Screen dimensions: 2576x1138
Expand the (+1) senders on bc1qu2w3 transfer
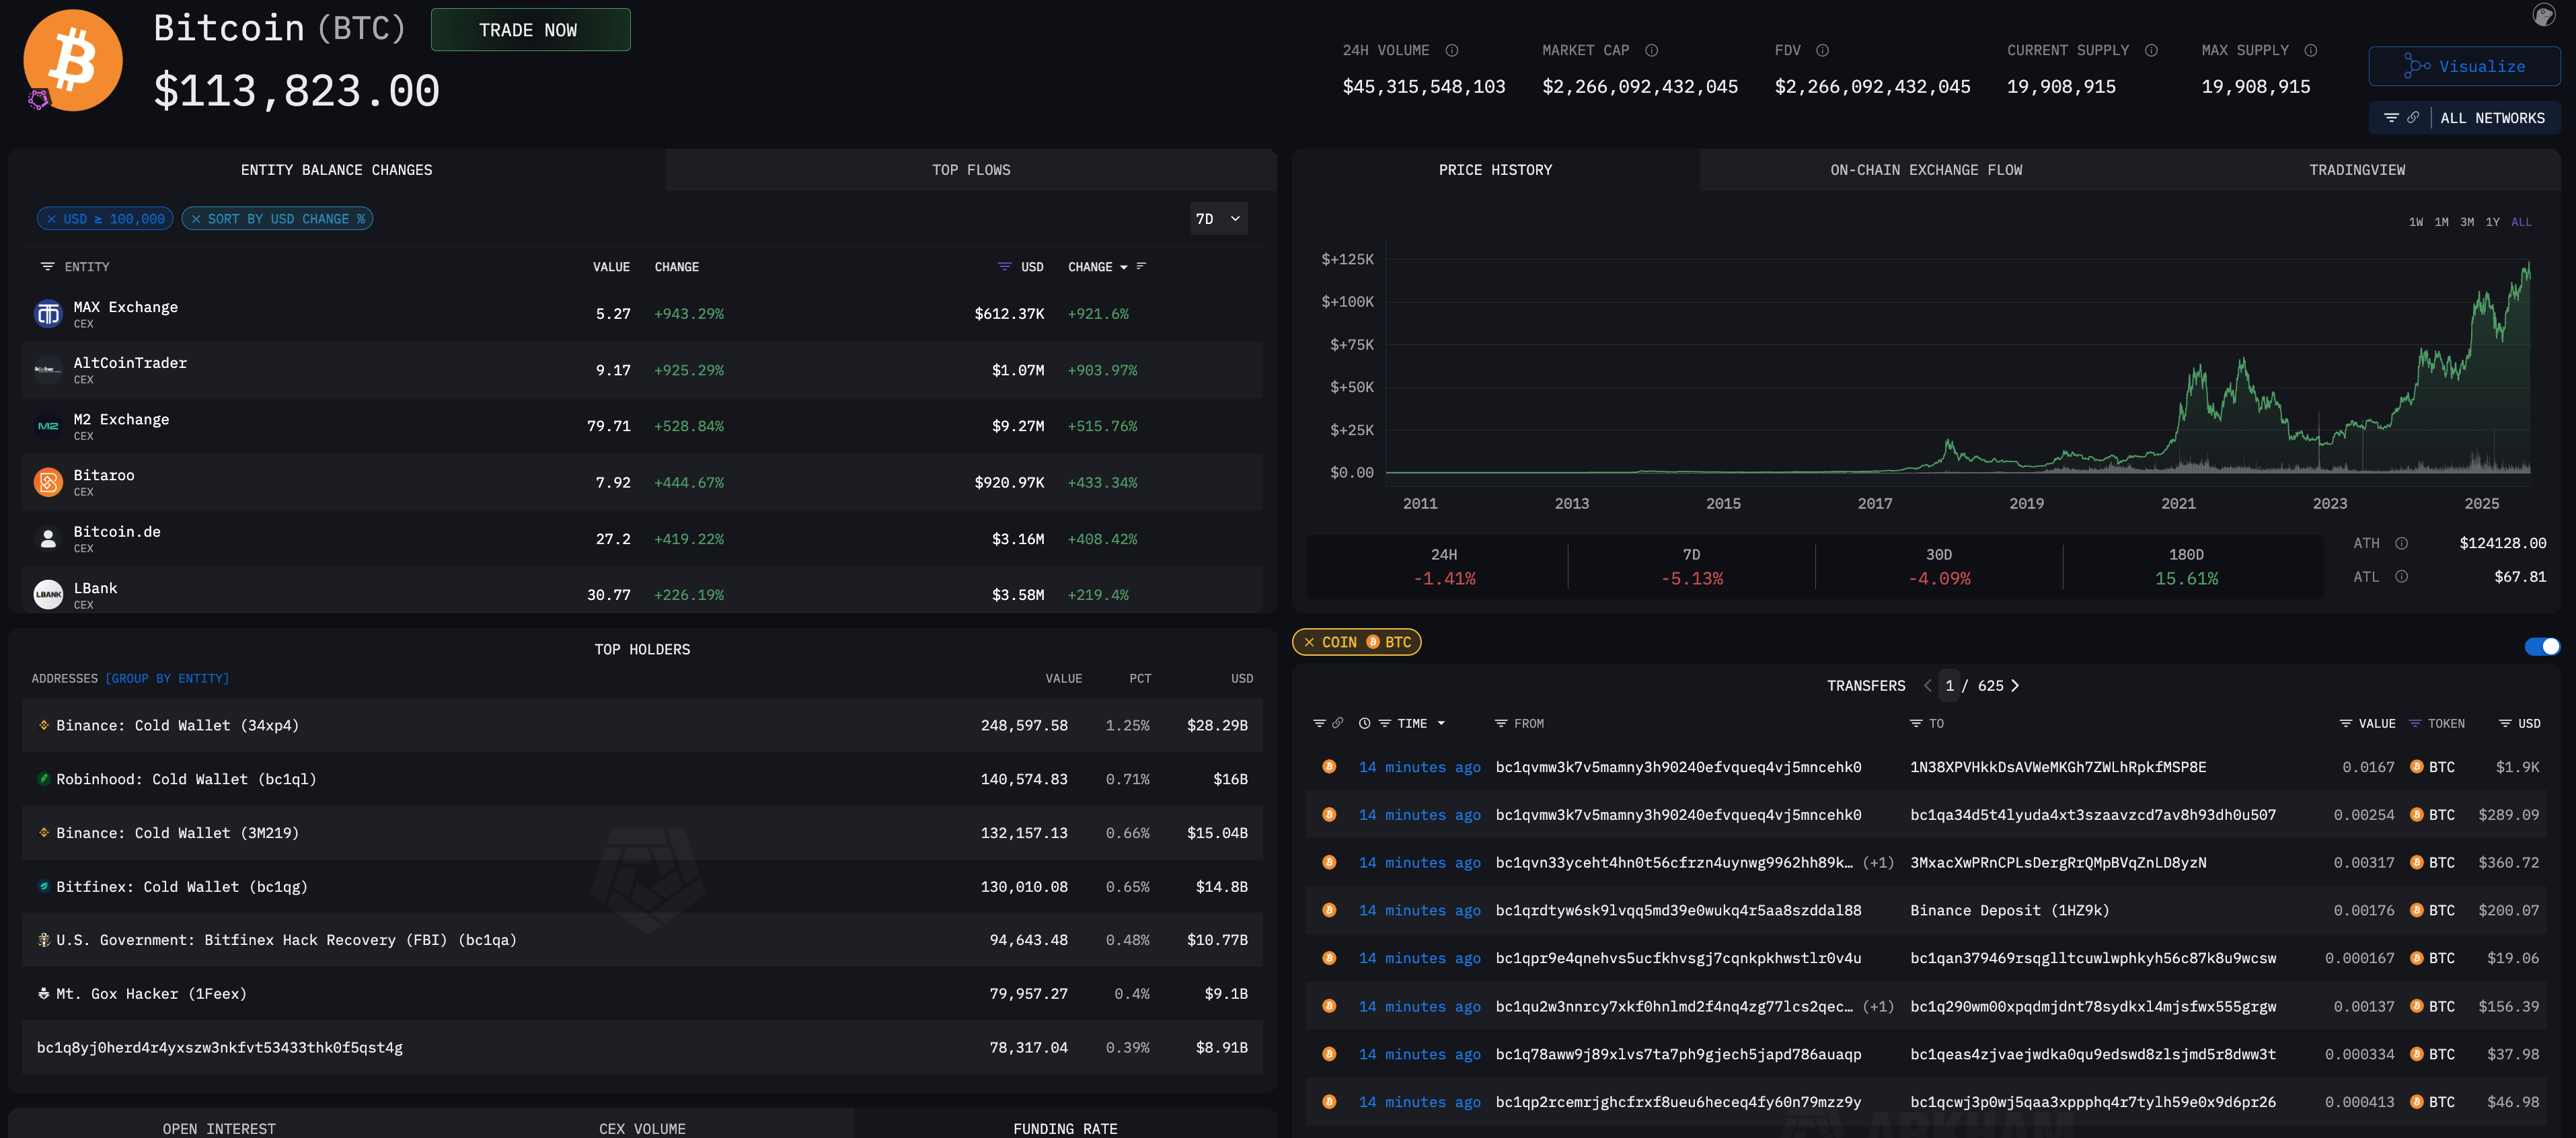pyautogui.click(x=1878, y=1007)
